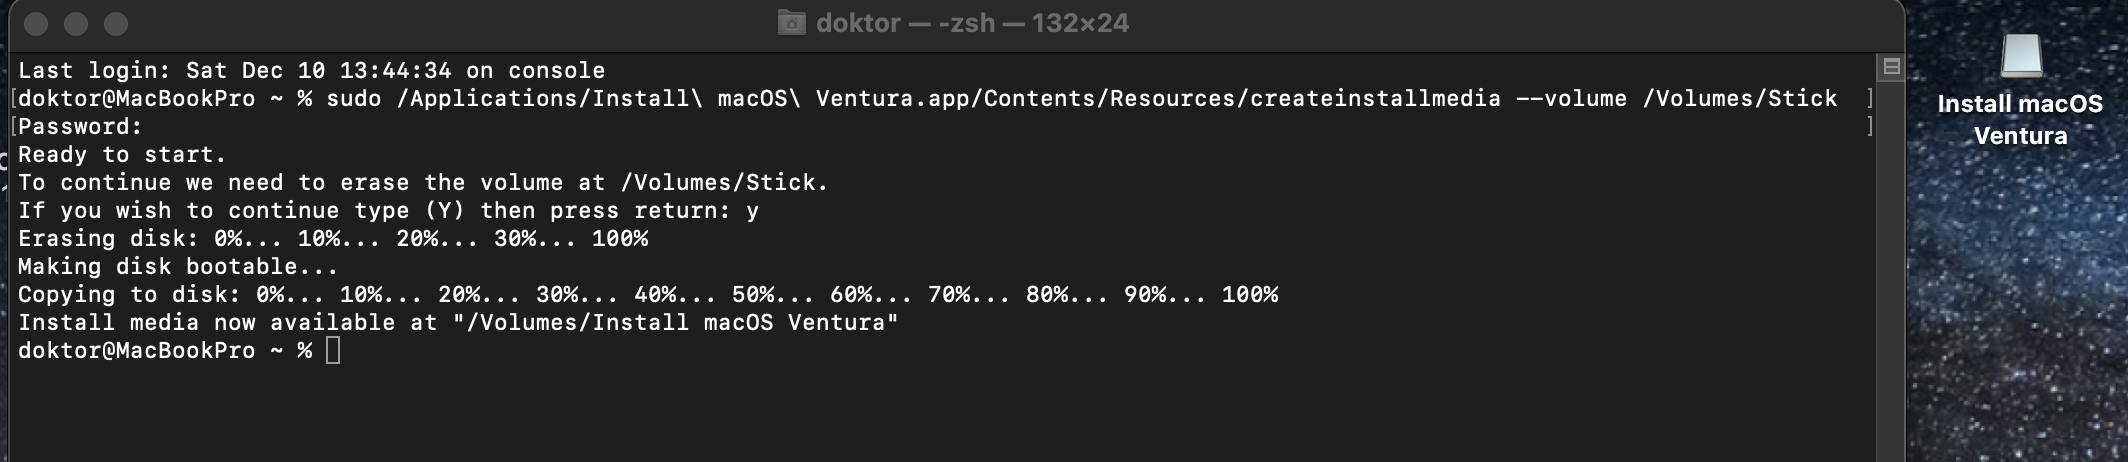Click the window title 'doktor — -zsh — 132×24'
Screen dimensions: 2128x462
[972, 23]
